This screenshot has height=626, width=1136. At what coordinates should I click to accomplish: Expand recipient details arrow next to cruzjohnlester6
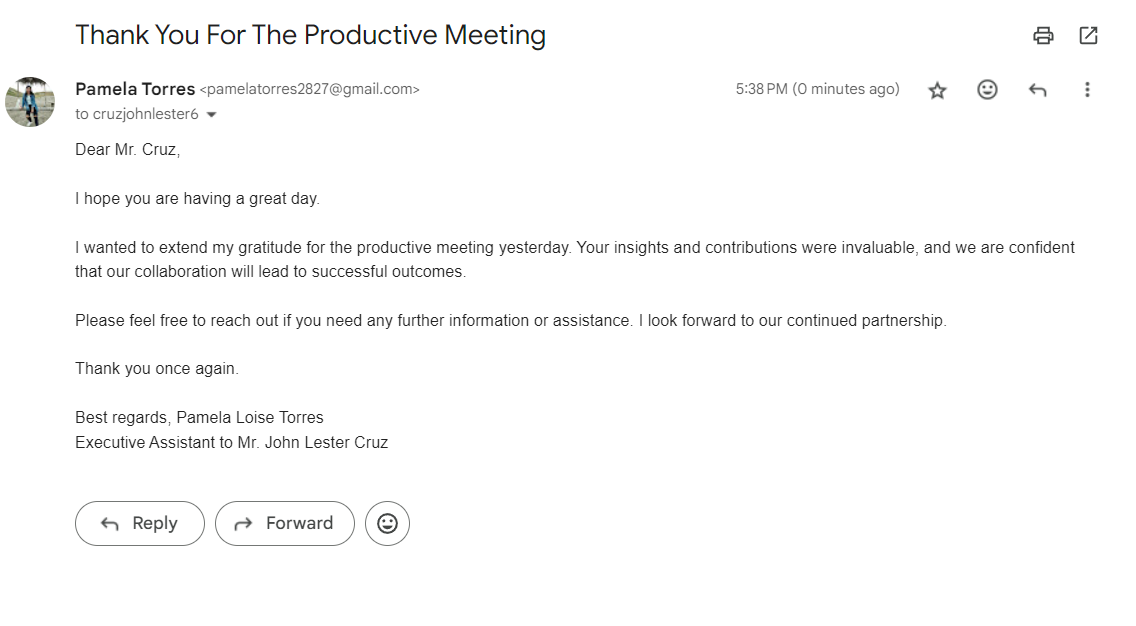211,115
